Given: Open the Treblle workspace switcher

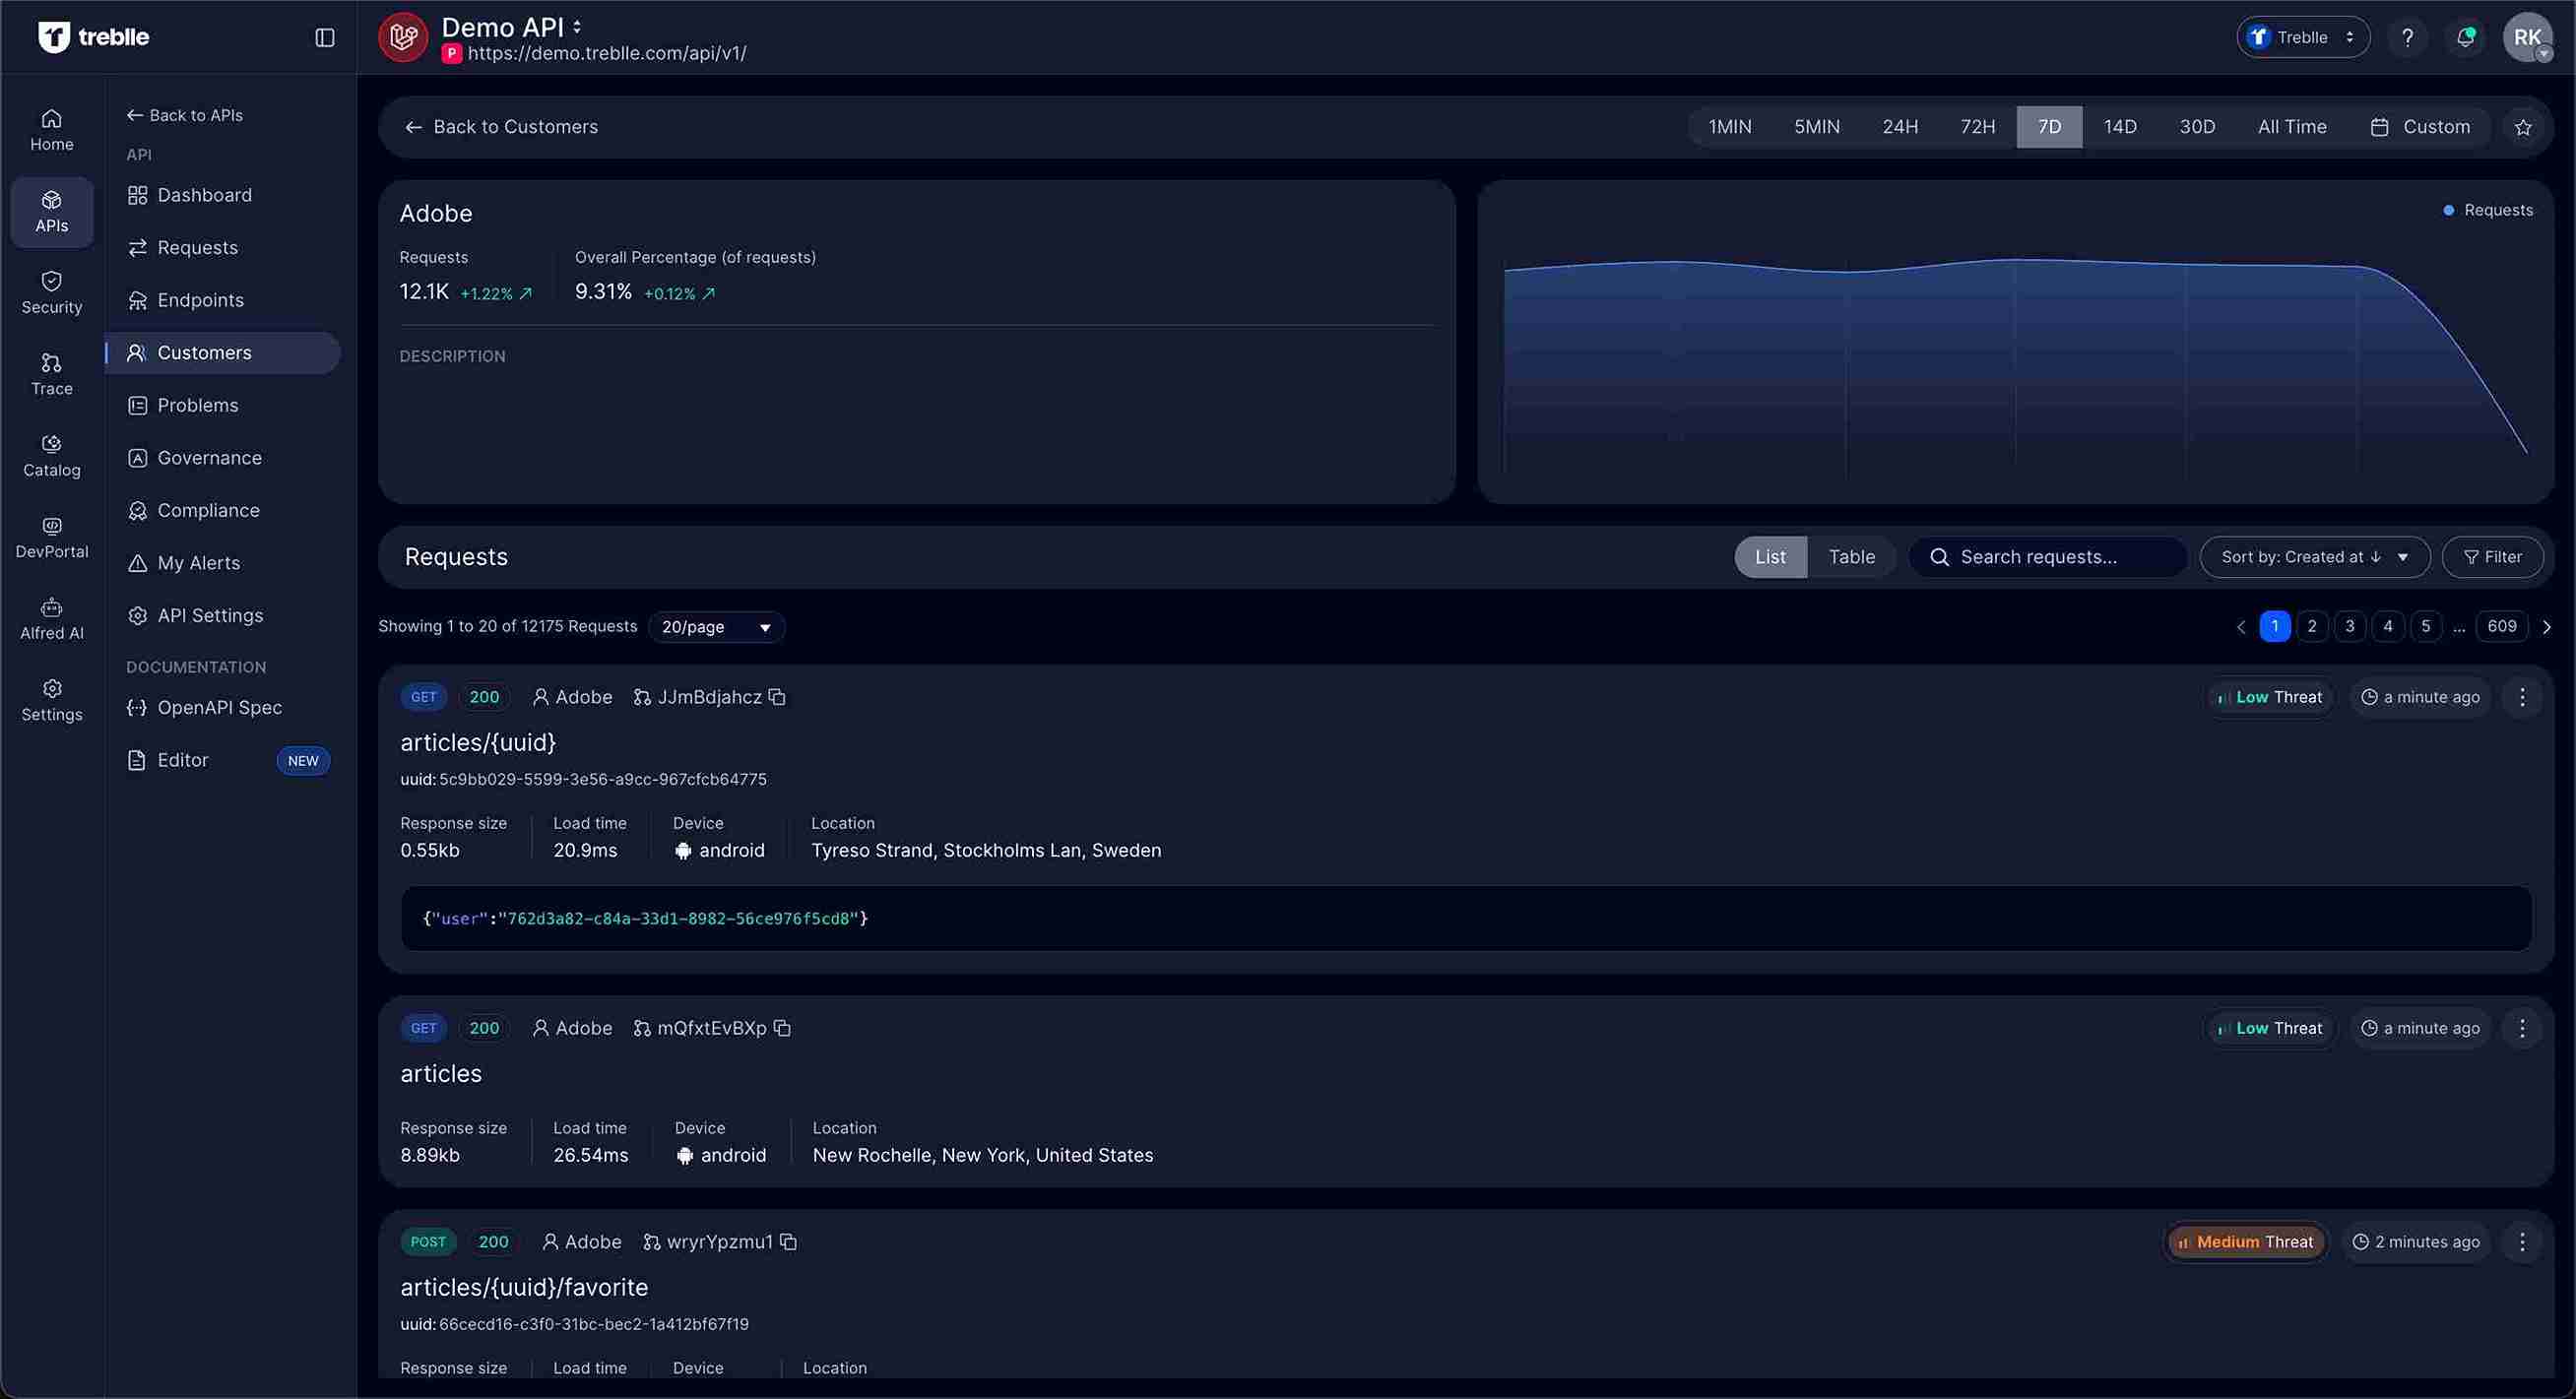Looking at the screenshot, I should point(2302,37).
